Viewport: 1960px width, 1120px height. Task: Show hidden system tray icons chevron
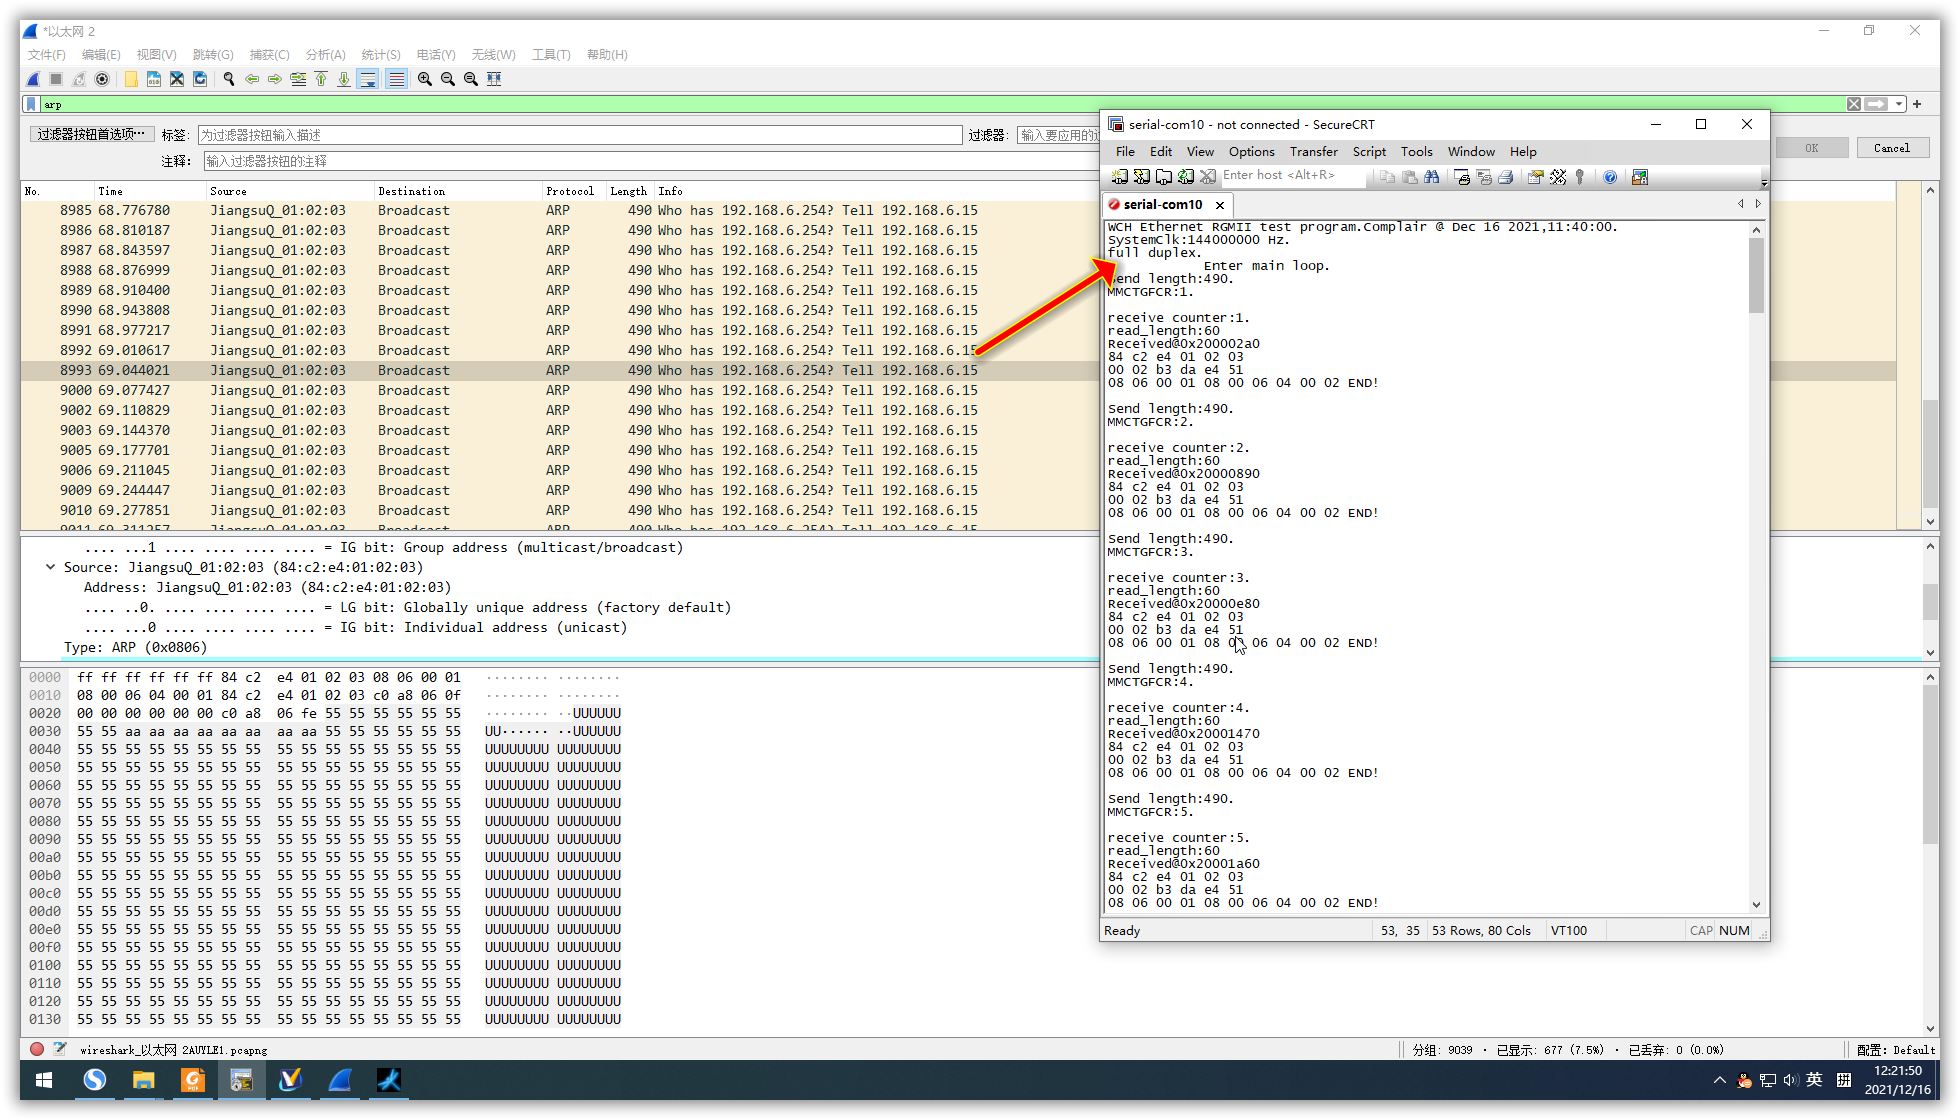point(1719,1080)
